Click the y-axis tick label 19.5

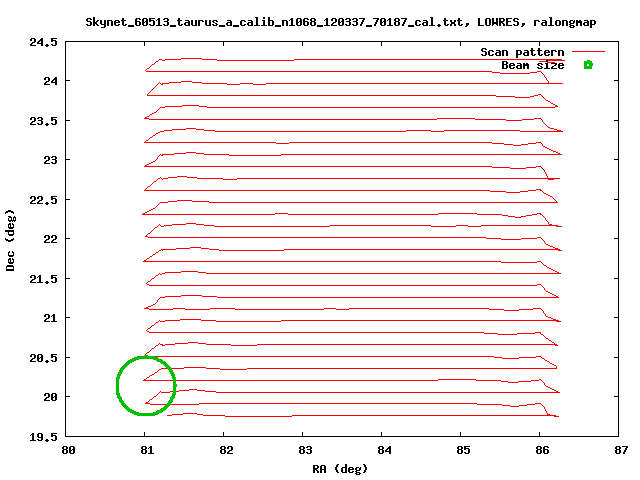(x=44, y=437)
